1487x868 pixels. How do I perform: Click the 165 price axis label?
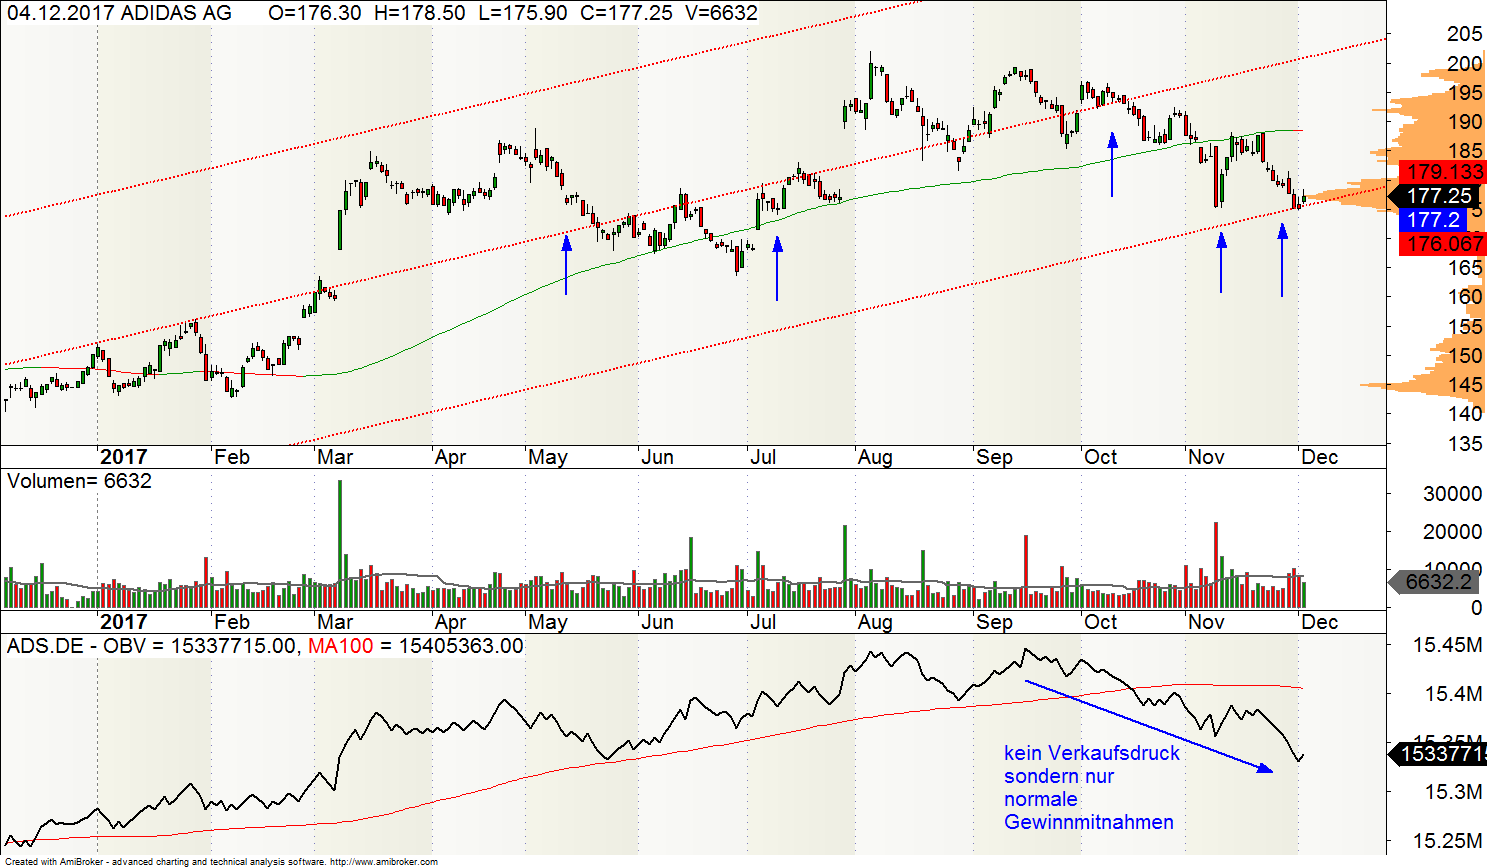[1465, 267]
